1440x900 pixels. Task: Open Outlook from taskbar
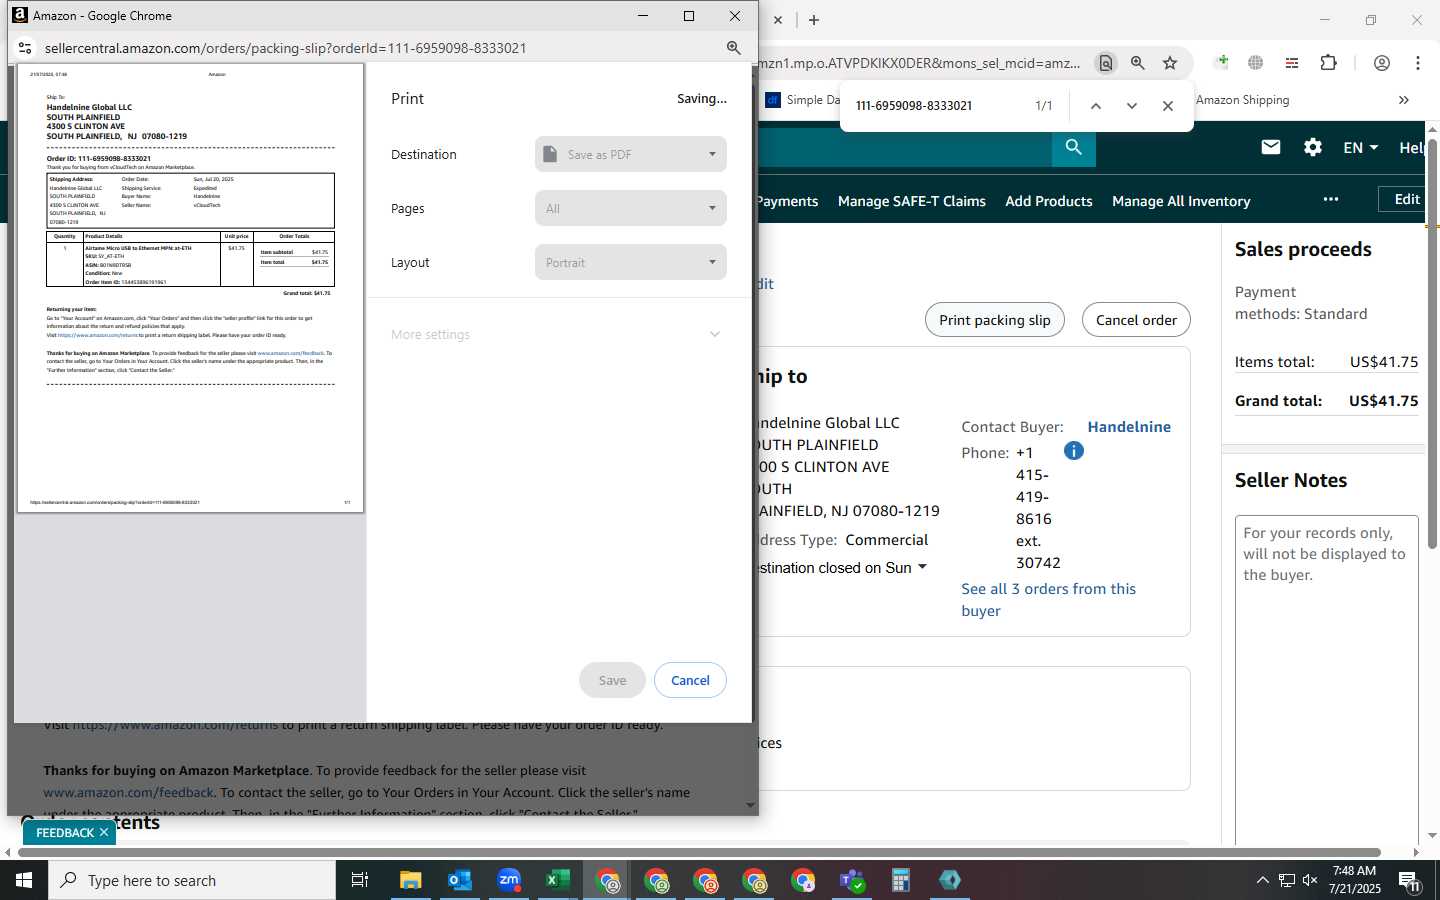(460, 880)
